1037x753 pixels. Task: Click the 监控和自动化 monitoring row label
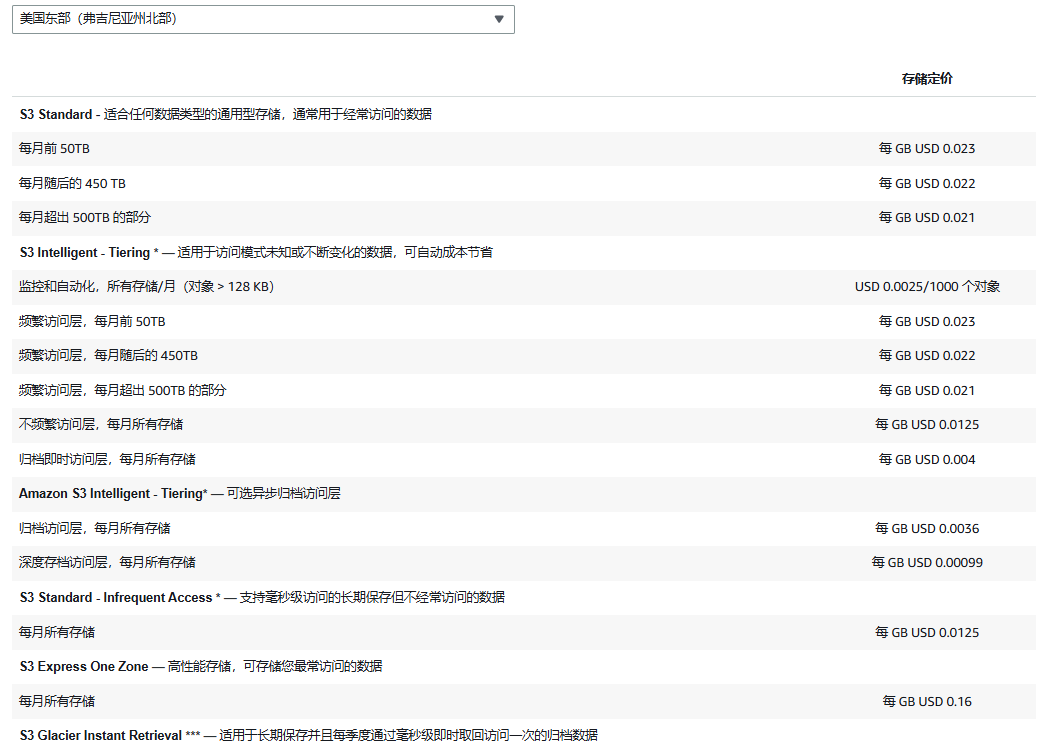point(146,287)
